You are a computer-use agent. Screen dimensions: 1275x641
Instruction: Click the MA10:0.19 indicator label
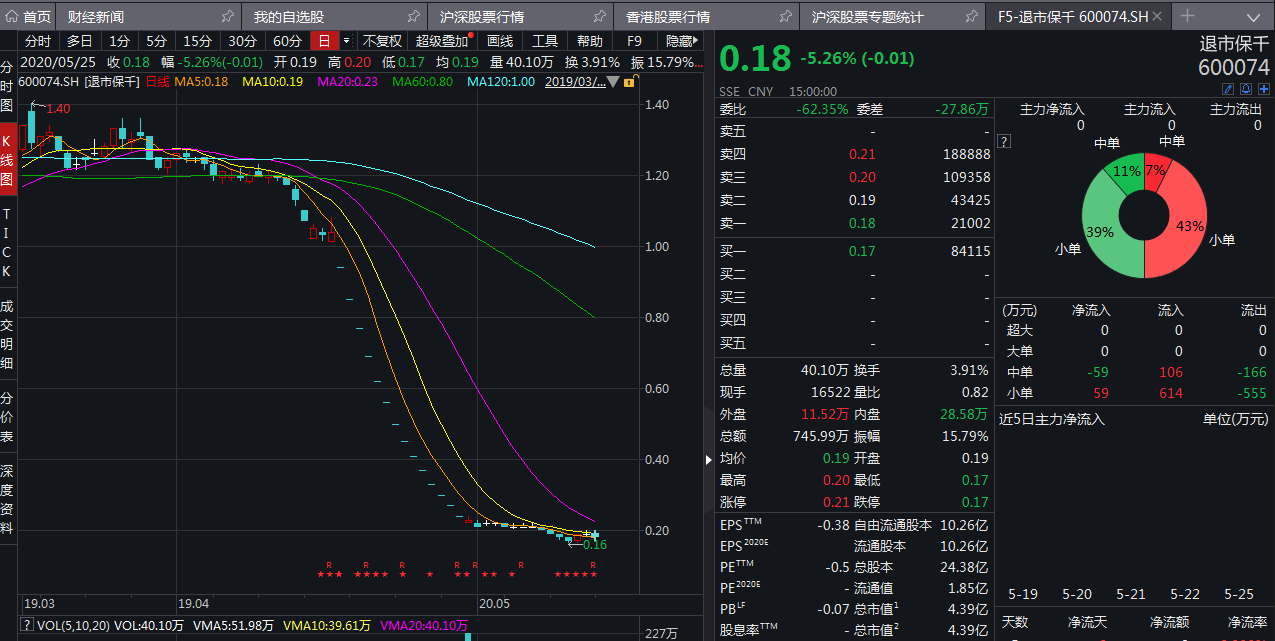(272, 82)
